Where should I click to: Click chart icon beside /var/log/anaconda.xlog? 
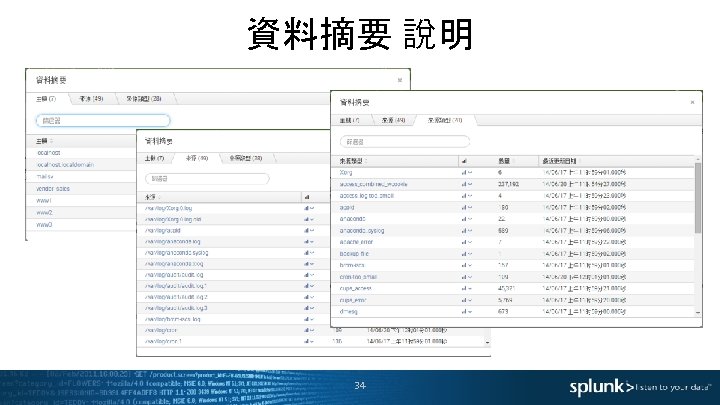pyautogui.click(x=309, y=264)
